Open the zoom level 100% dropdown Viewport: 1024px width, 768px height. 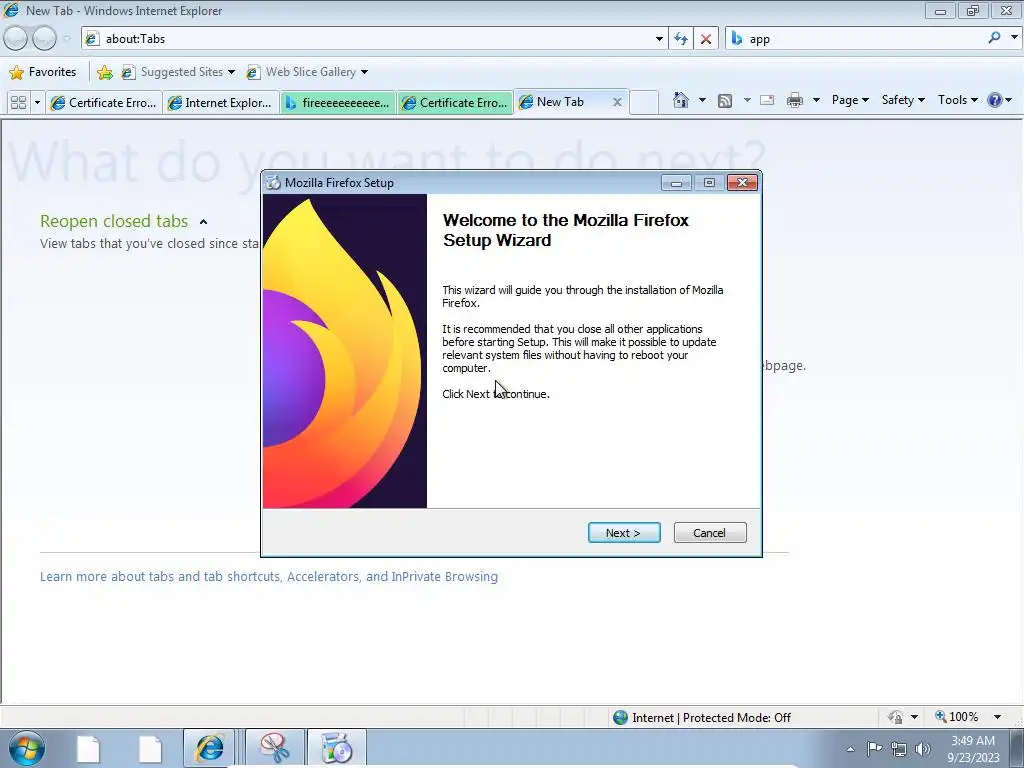[x=997, y=717]
